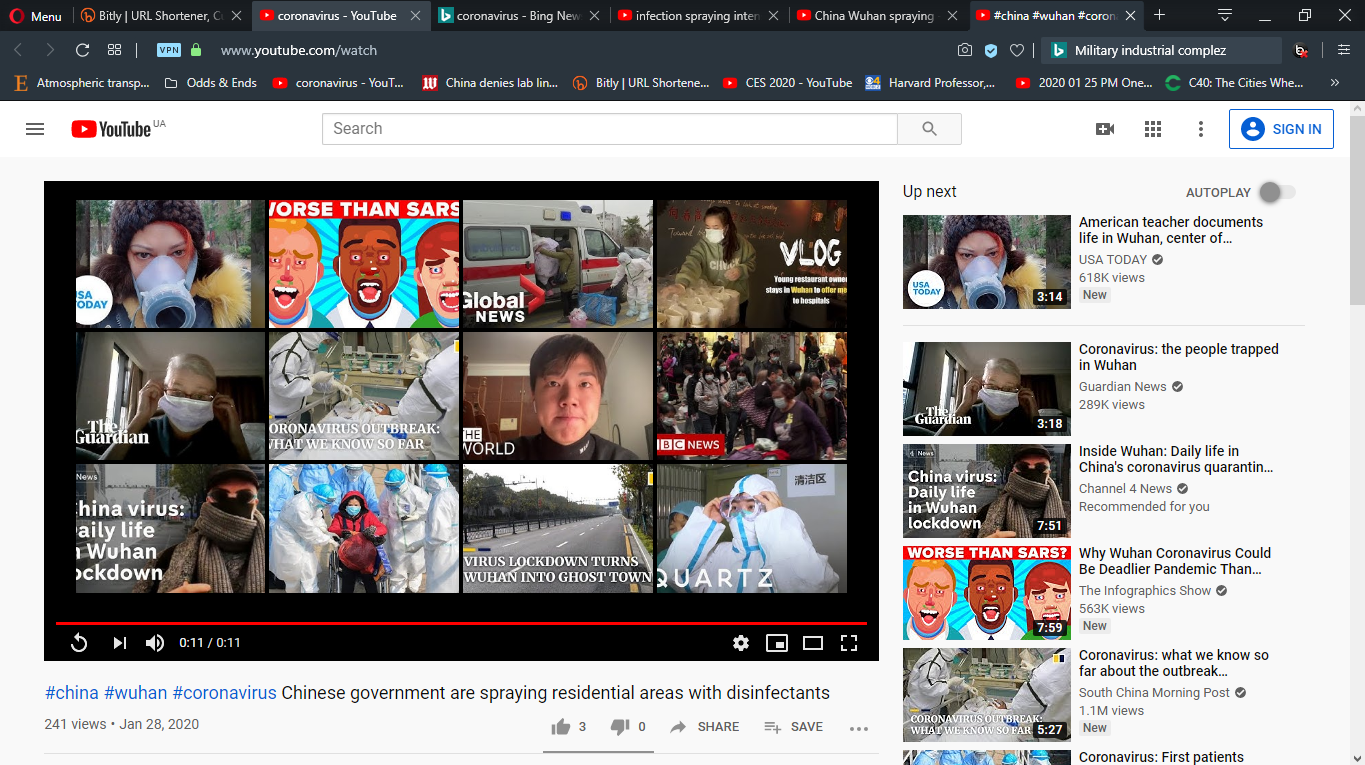Viewport: 1365px width, 765px height.
Task: Switch to the infection spraying tab
Action: pyautogui.click(x=697, y=16)
